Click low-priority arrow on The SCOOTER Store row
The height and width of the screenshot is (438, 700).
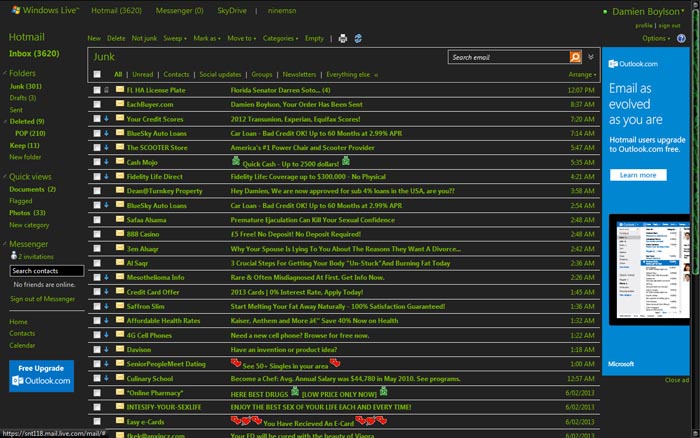click(x=106, y=147)
